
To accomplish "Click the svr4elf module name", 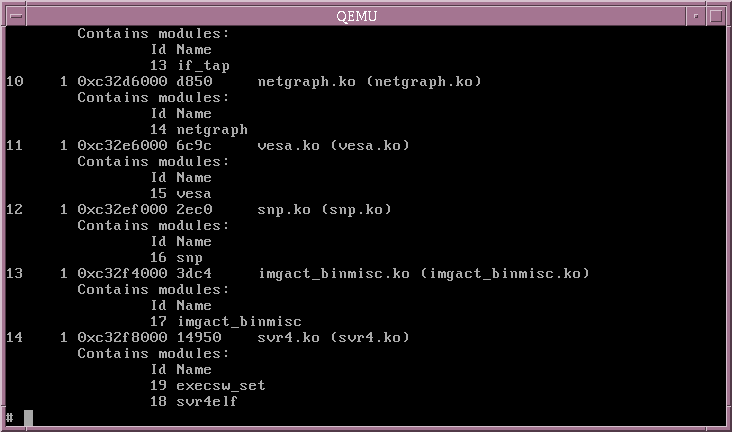I will pyautogui.click(x=207, y=402).
